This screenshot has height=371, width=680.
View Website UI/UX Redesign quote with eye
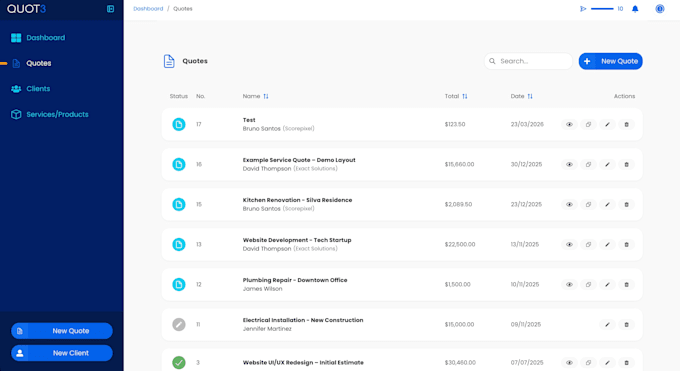tap(569, 363)
